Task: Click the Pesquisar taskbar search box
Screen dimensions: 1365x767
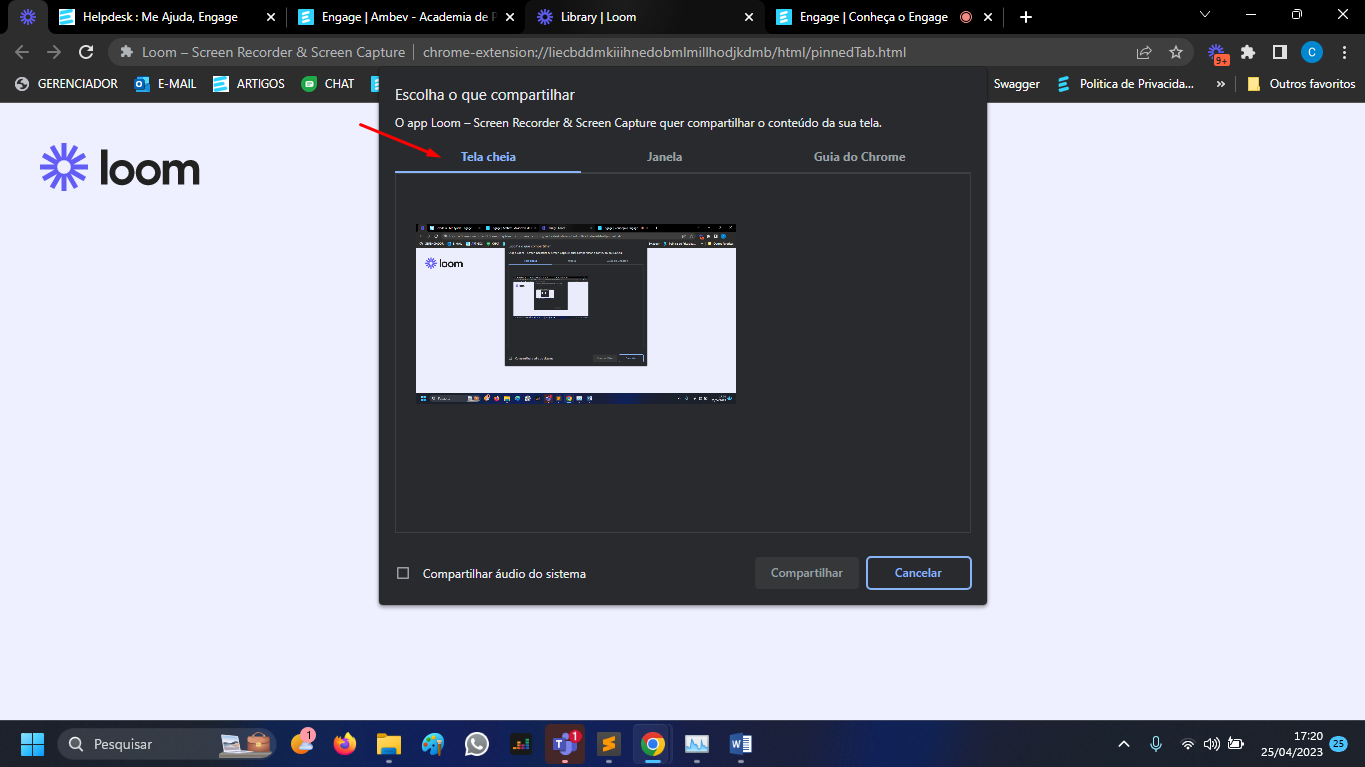Action: (x=168, y=744)
